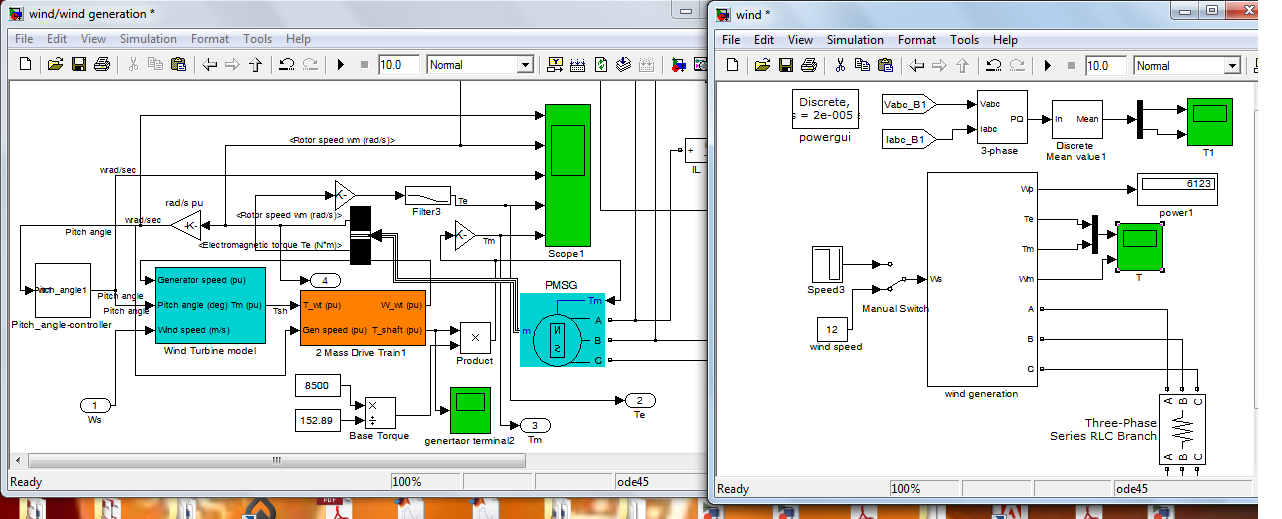Click Back arrow in wind window toolbar
This screenshot has width=1282, height=519.
(x=916, y=65)
